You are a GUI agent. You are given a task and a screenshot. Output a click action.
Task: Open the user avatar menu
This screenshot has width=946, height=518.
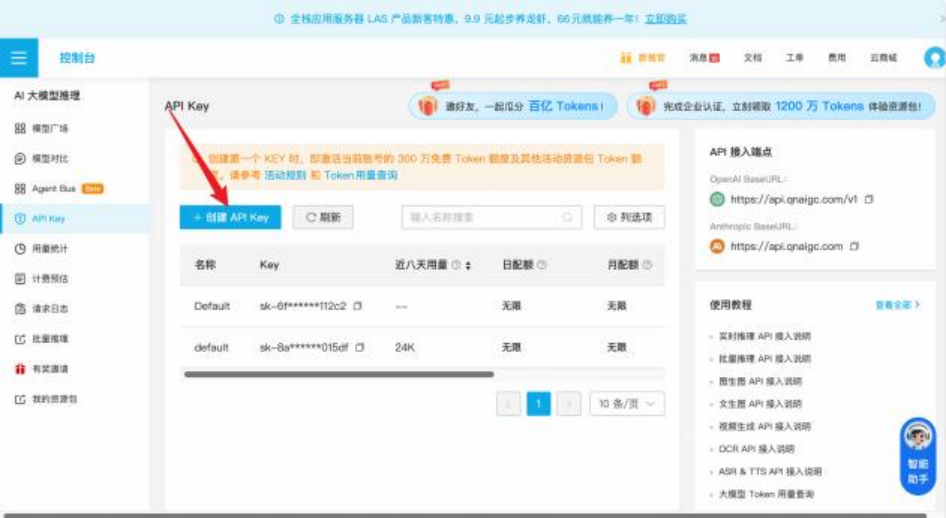pos(935,58)
